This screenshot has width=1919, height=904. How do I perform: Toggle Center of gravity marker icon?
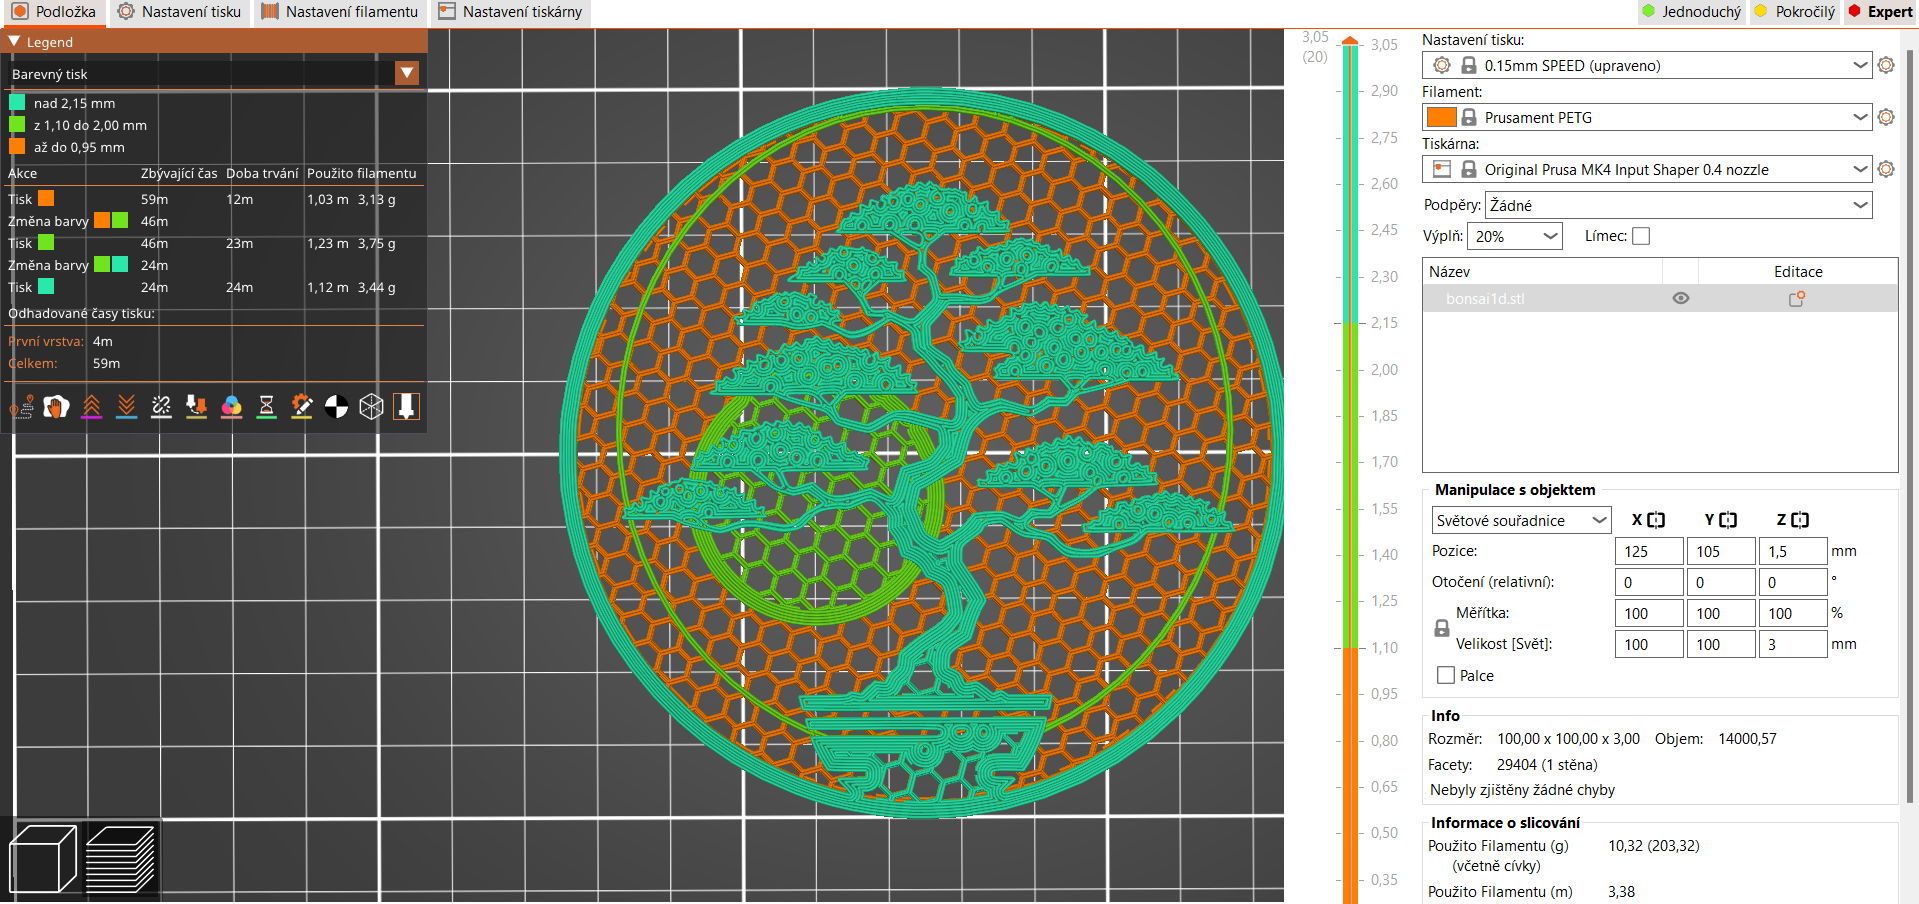click(x=336, y=407)
